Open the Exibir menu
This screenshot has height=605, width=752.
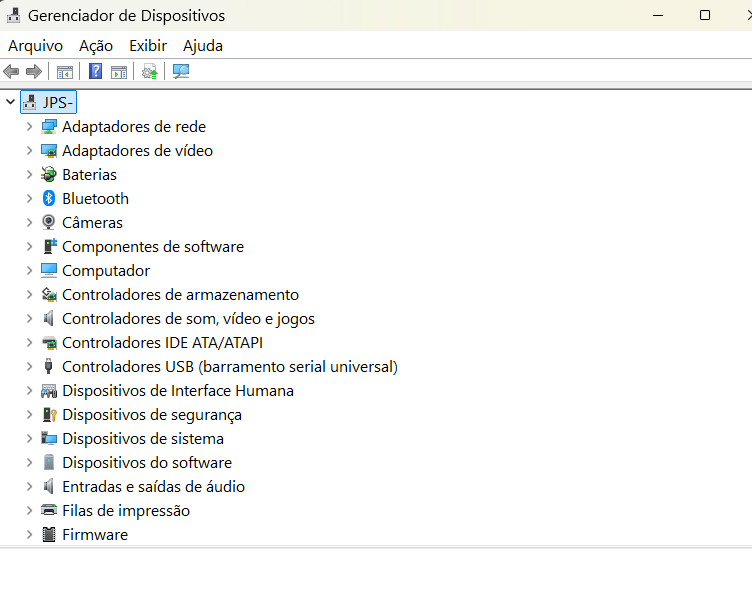point(148,46)
